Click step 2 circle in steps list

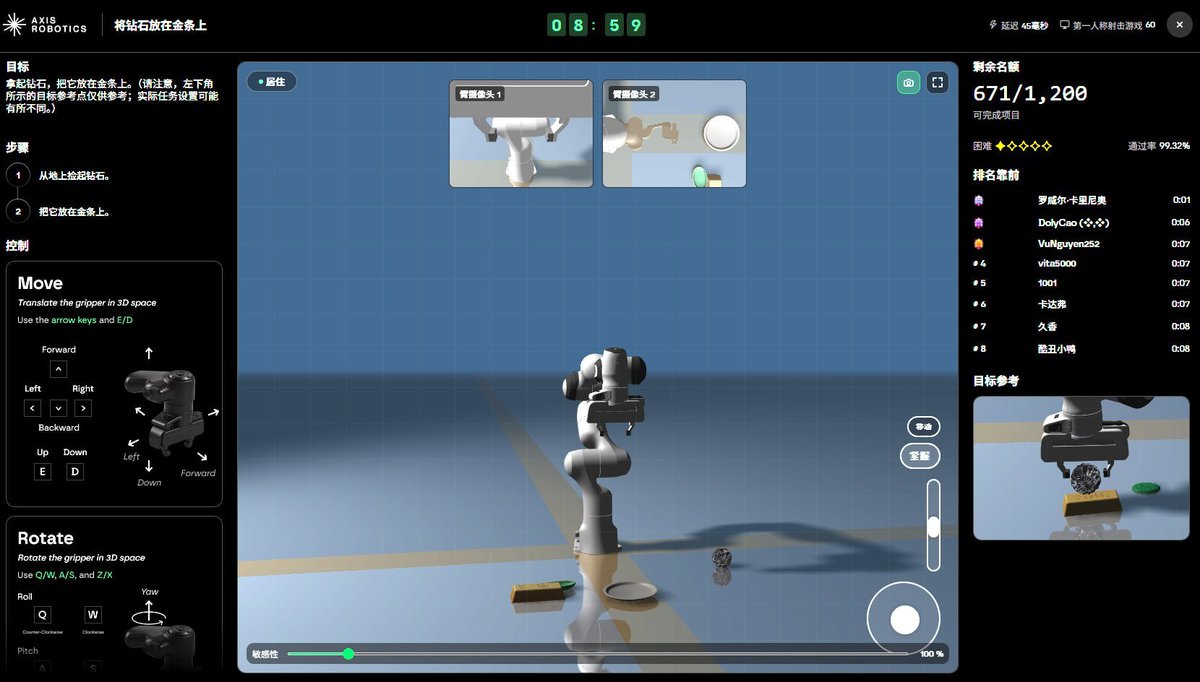tap(18, 211)
